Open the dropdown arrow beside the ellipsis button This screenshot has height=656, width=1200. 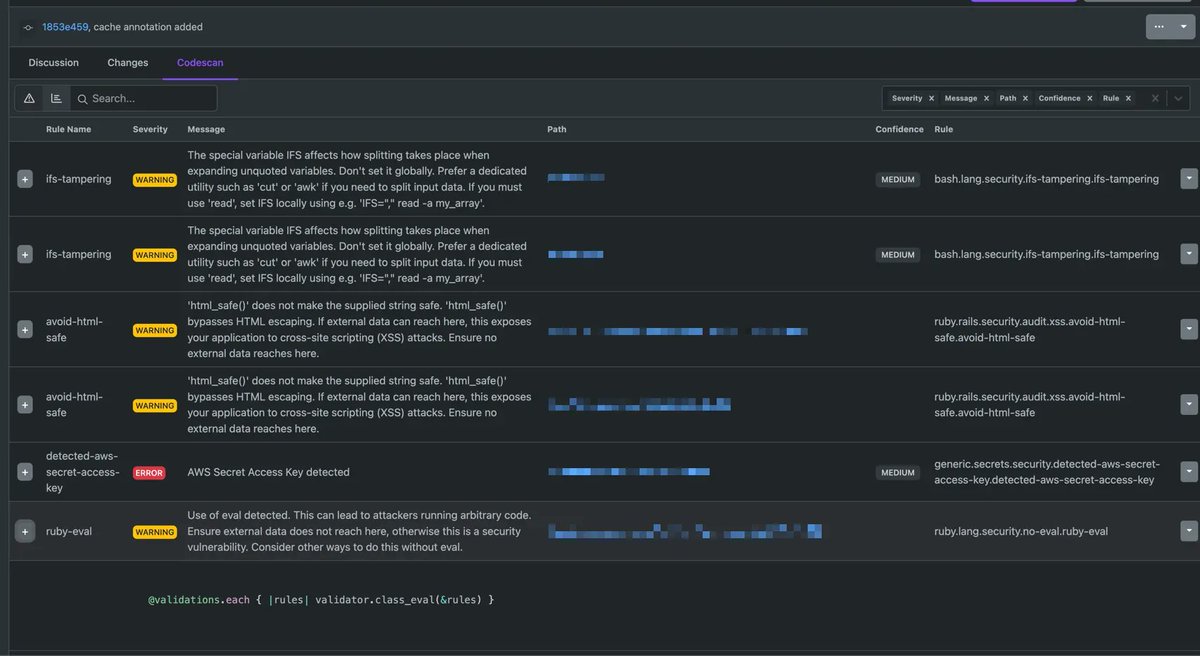1183,26
